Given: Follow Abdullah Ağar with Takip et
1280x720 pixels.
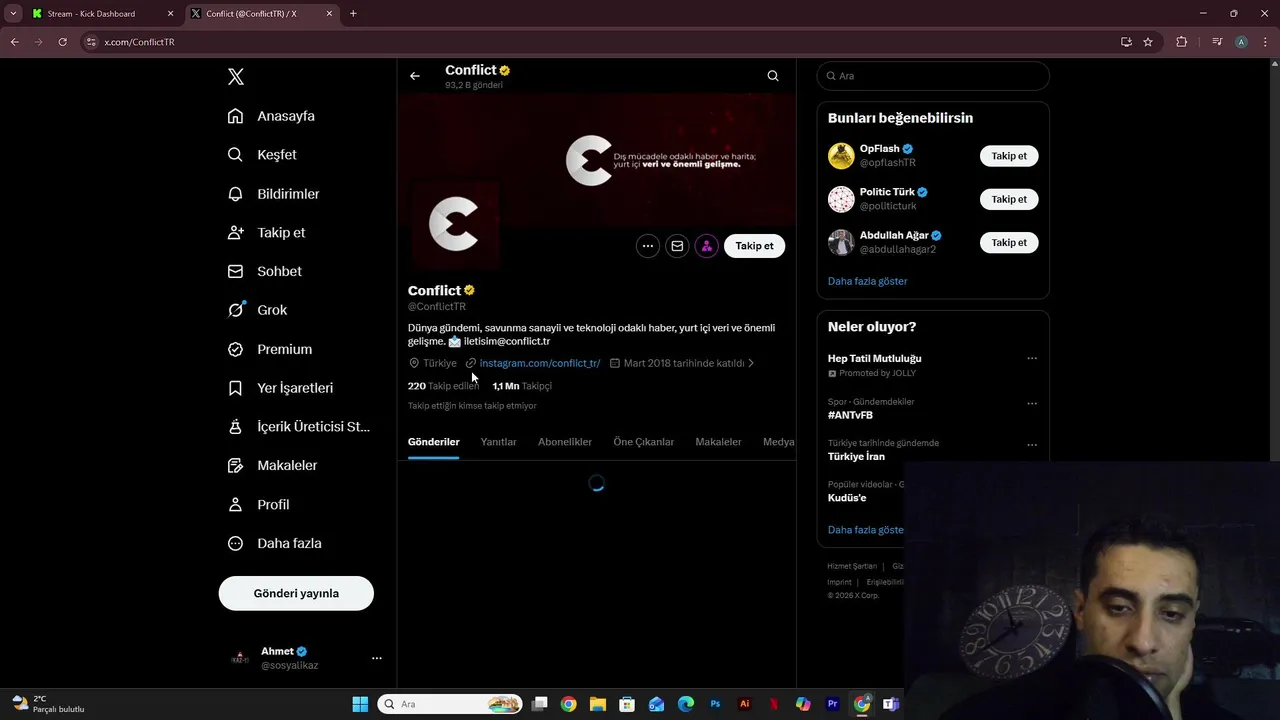Looking at the screenshot, I should (1009, 242).
